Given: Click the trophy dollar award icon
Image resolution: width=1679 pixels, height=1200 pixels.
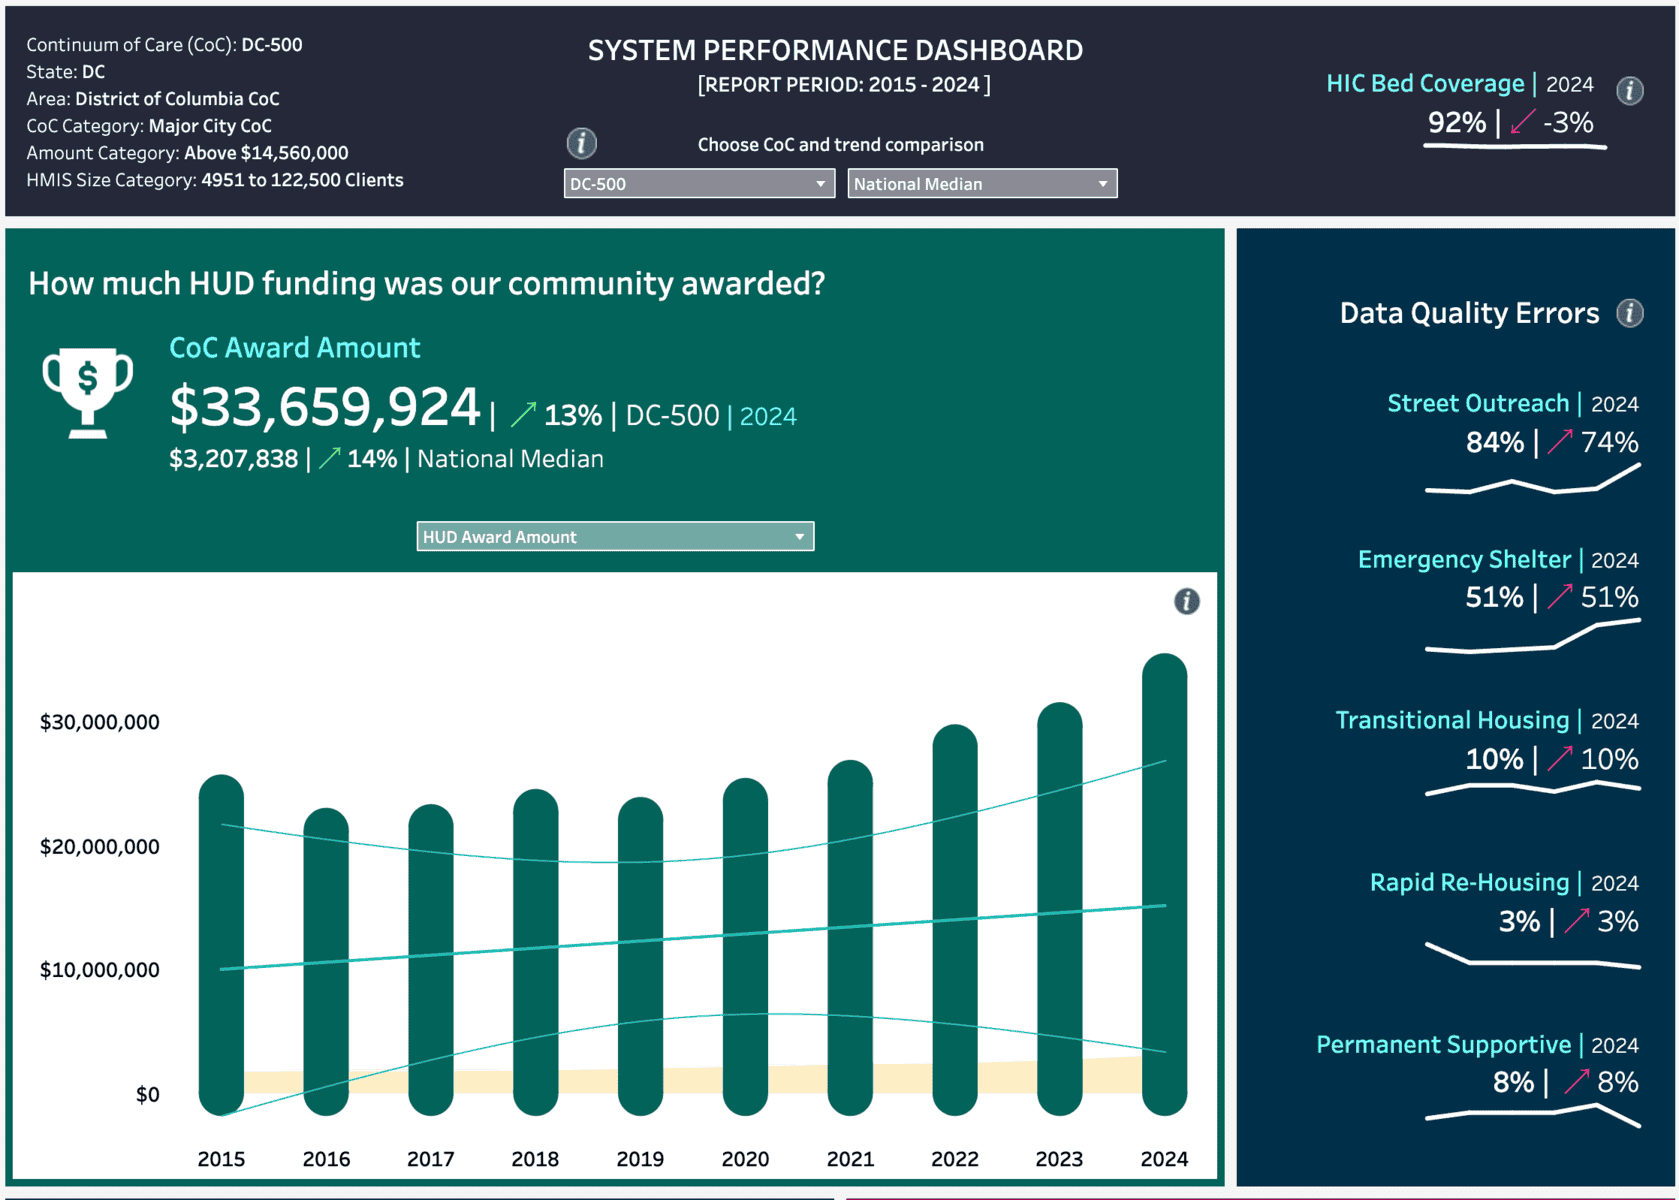Looking at the screenshot, I should click(87, 392).
